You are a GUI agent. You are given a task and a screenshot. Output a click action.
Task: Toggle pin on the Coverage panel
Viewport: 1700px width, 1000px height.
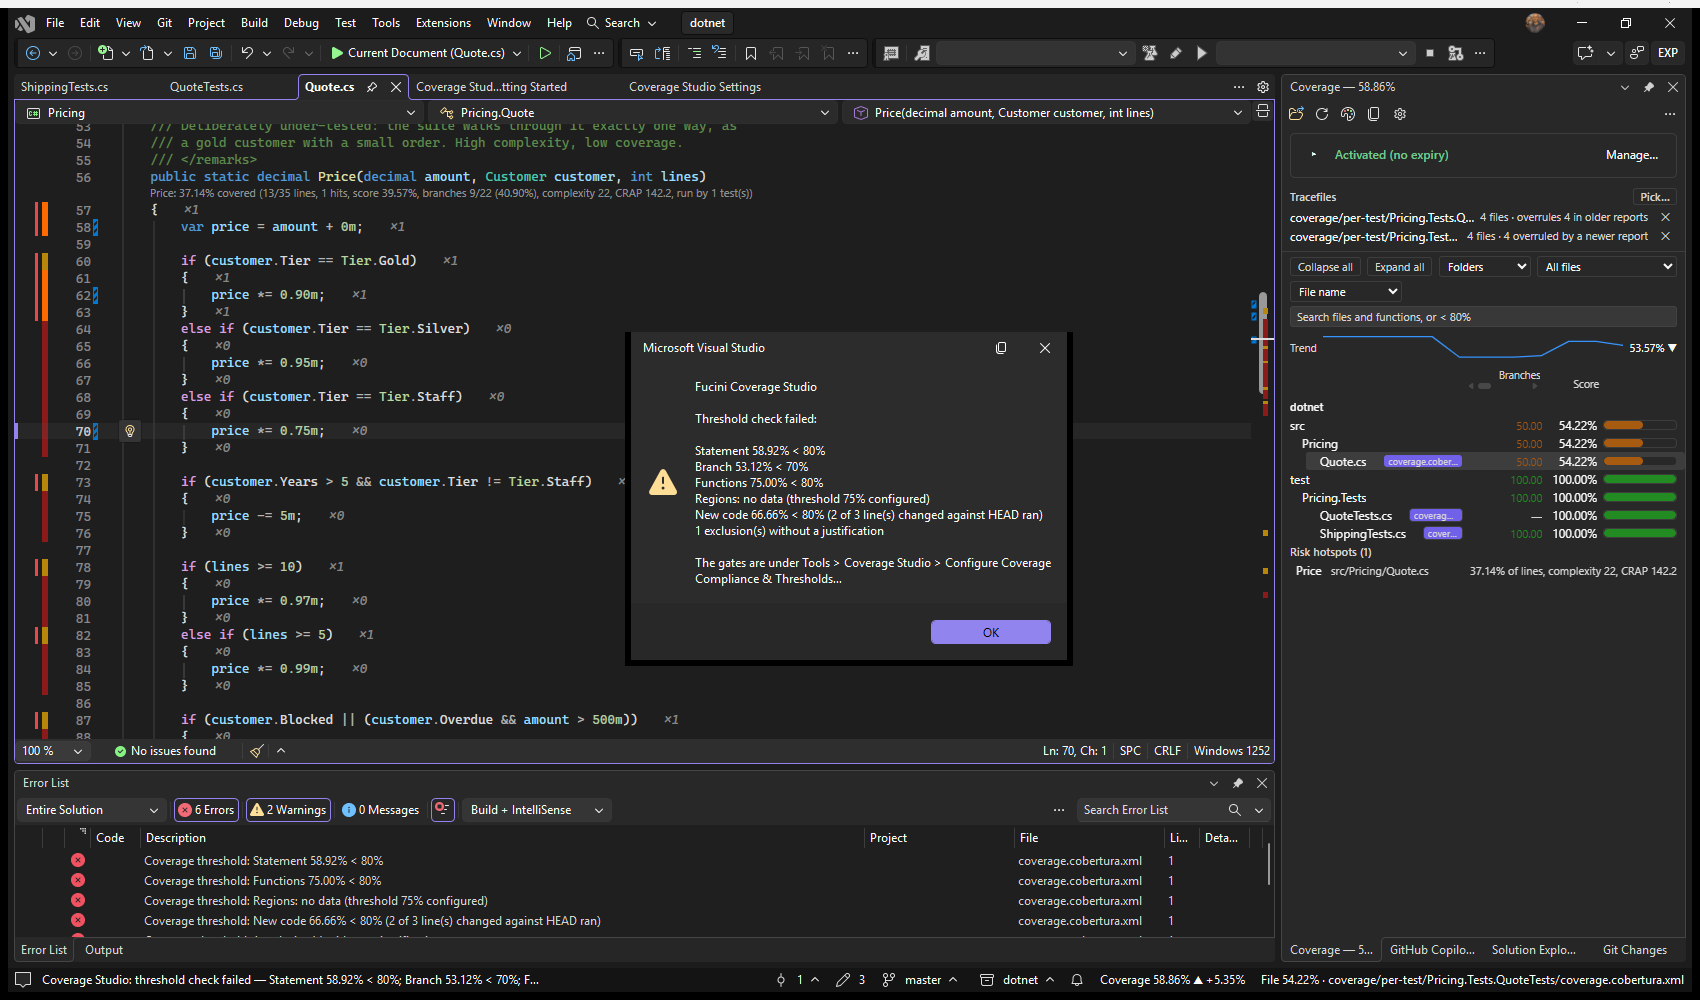[1649, 87]
